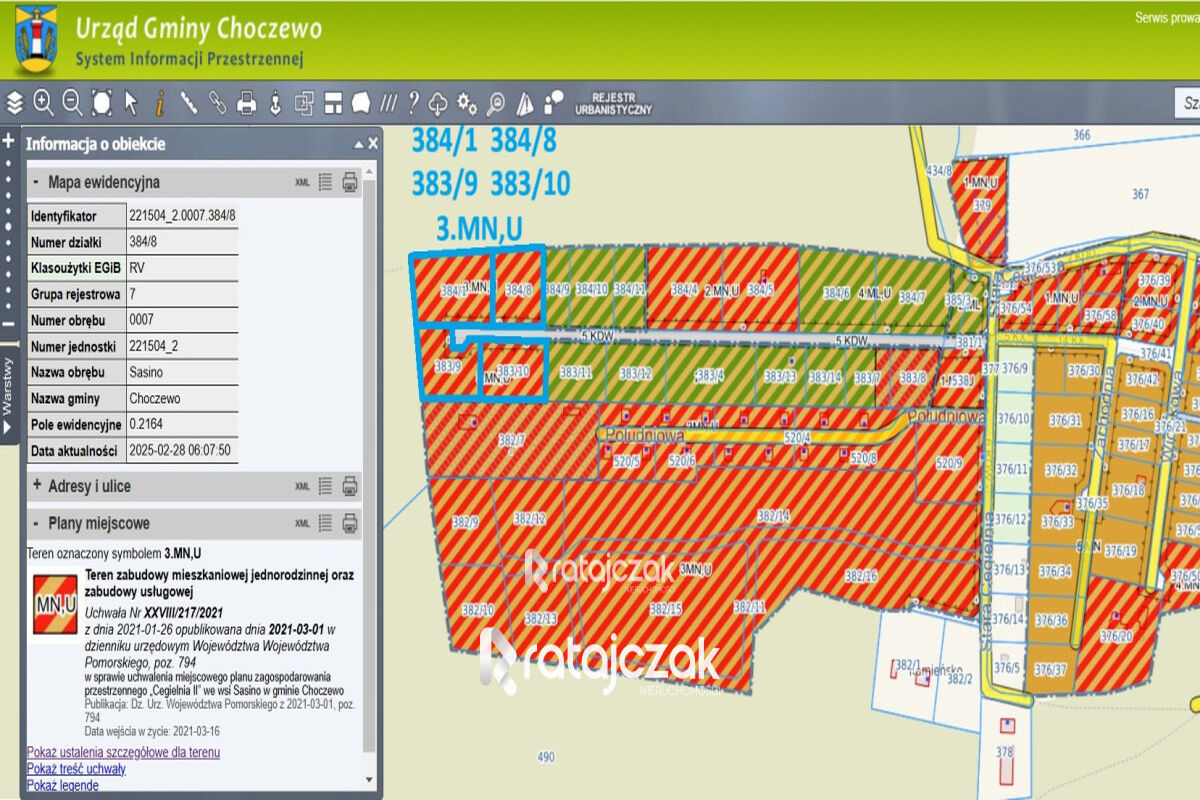This screenshot has width=1200, height=800.
Task: Click the print map icon in toolbar
Action: [x=246, y=103]
